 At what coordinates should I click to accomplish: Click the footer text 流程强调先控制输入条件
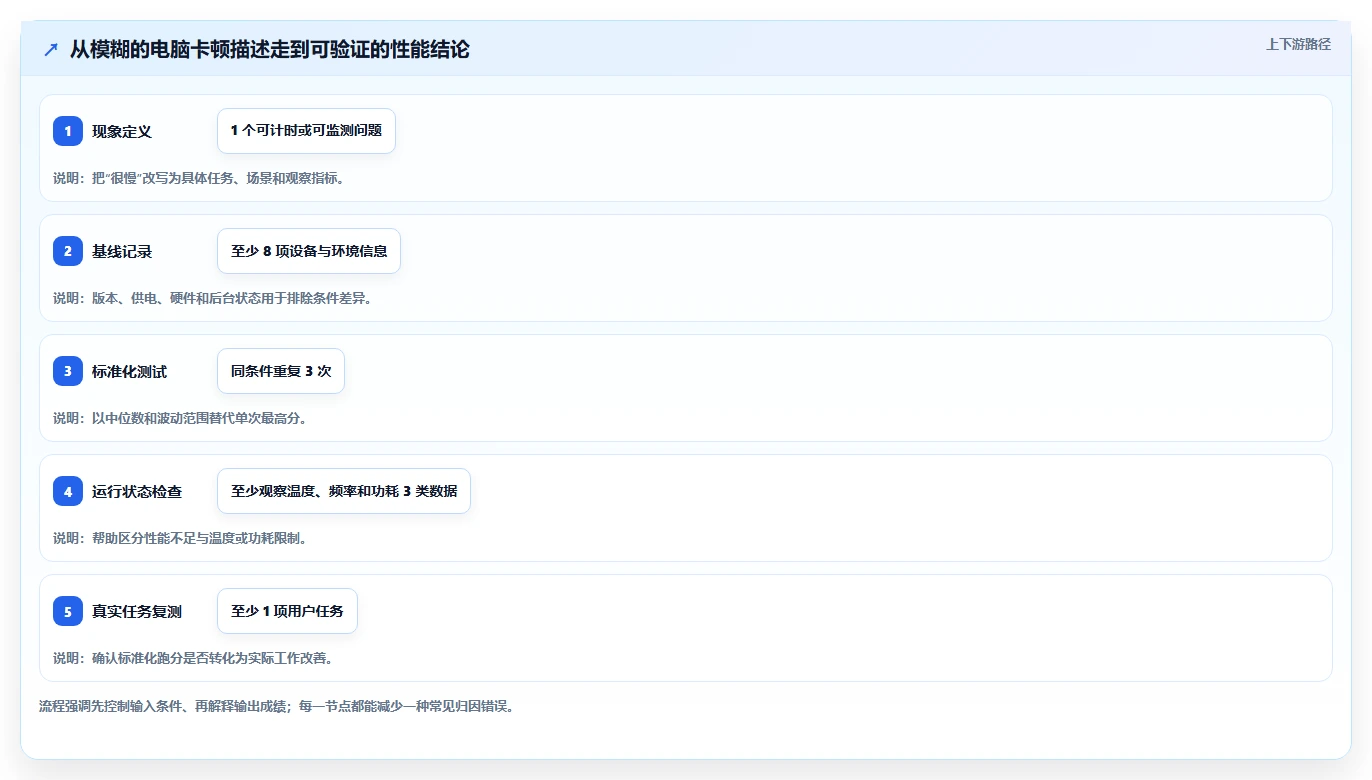click(x=276, y=706)
